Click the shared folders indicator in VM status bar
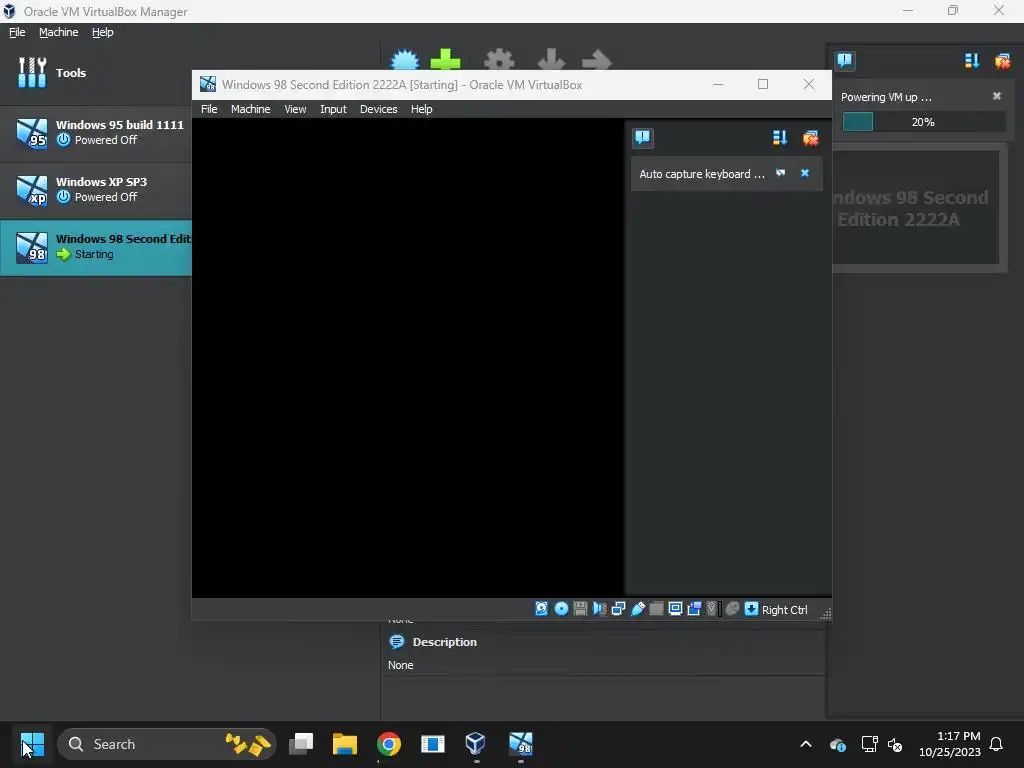The width and height of the screenshot is (1024, 768). [656, 609]
